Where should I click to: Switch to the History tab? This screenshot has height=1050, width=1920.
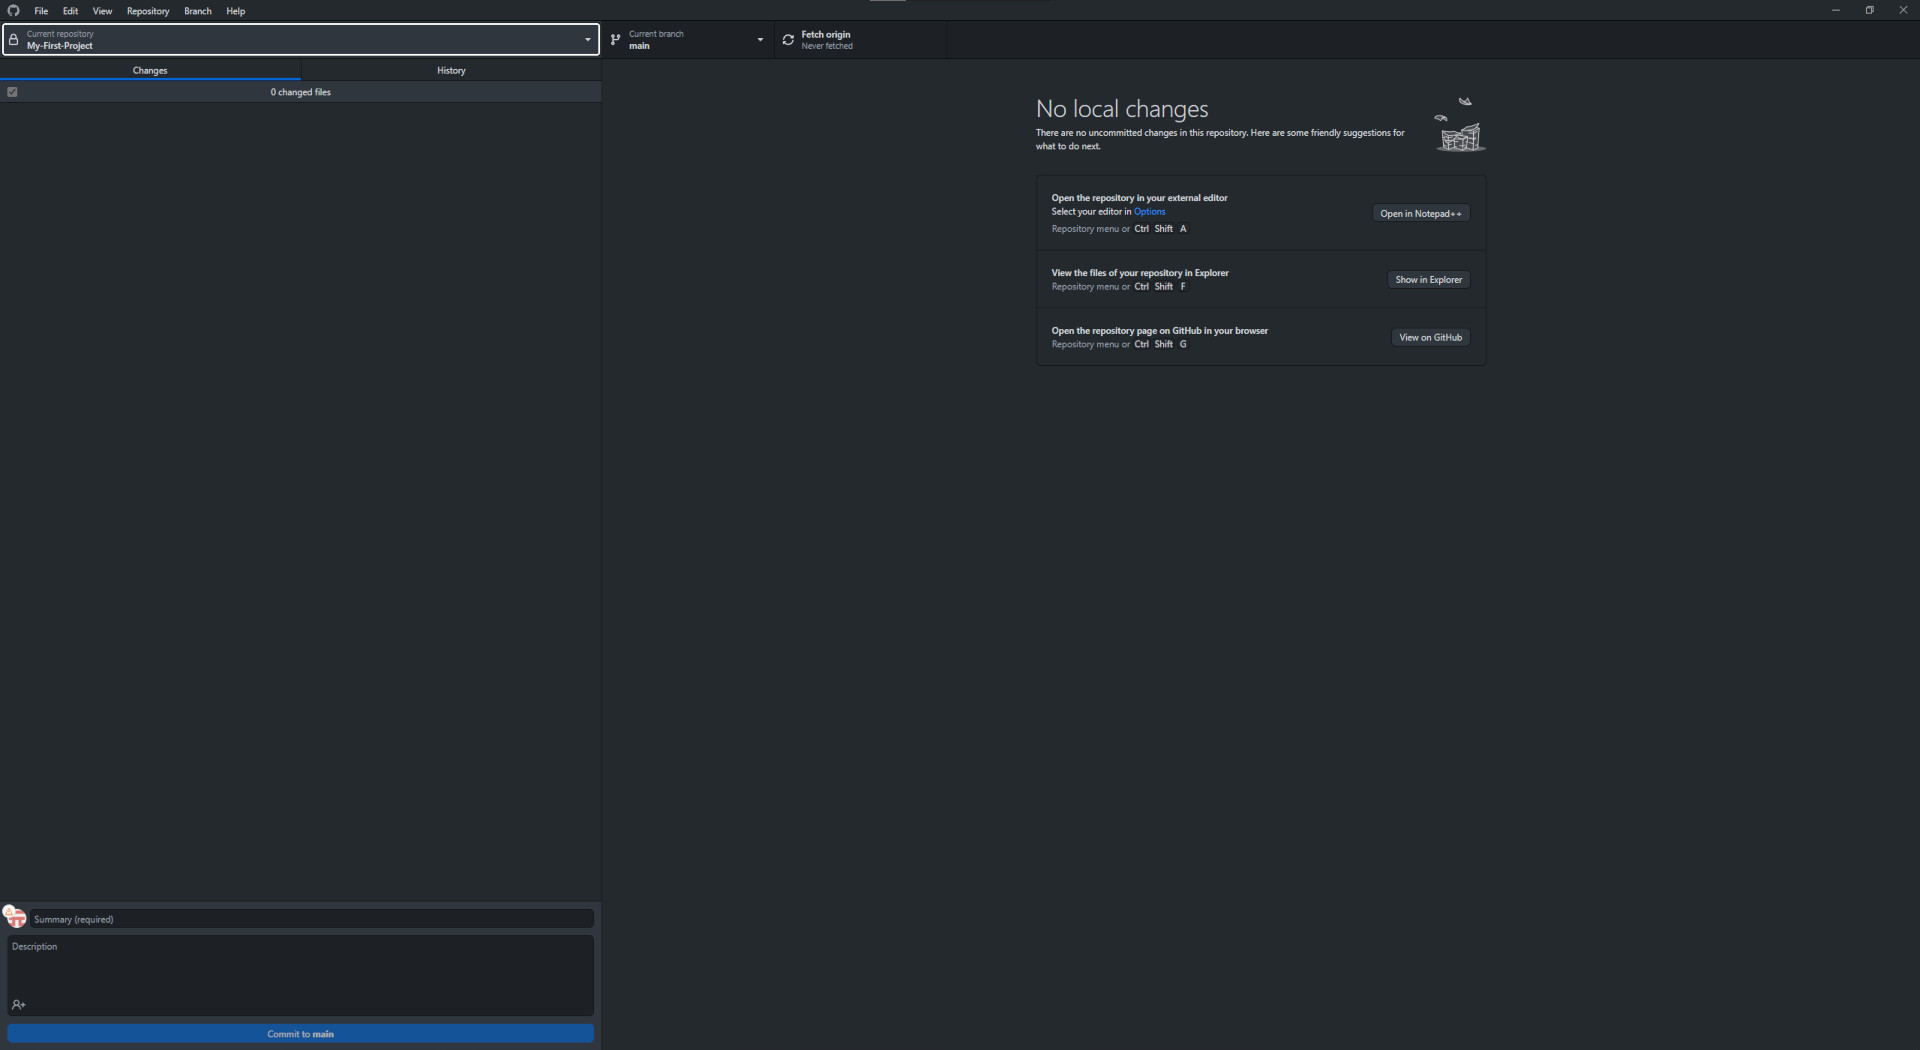pyautogui.click(x=451, y=70)
